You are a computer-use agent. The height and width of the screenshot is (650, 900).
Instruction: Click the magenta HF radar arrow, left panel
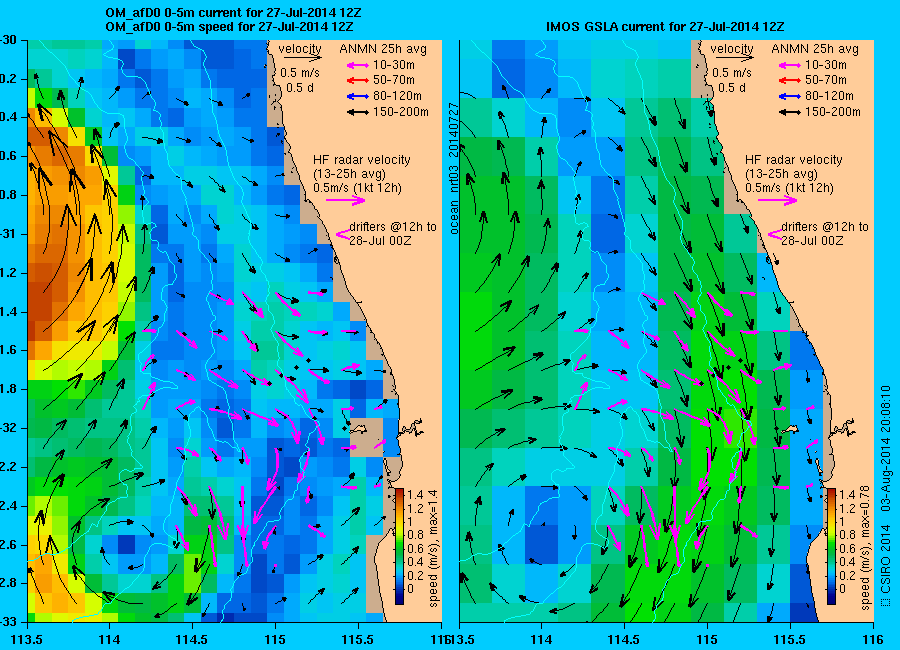346,200
